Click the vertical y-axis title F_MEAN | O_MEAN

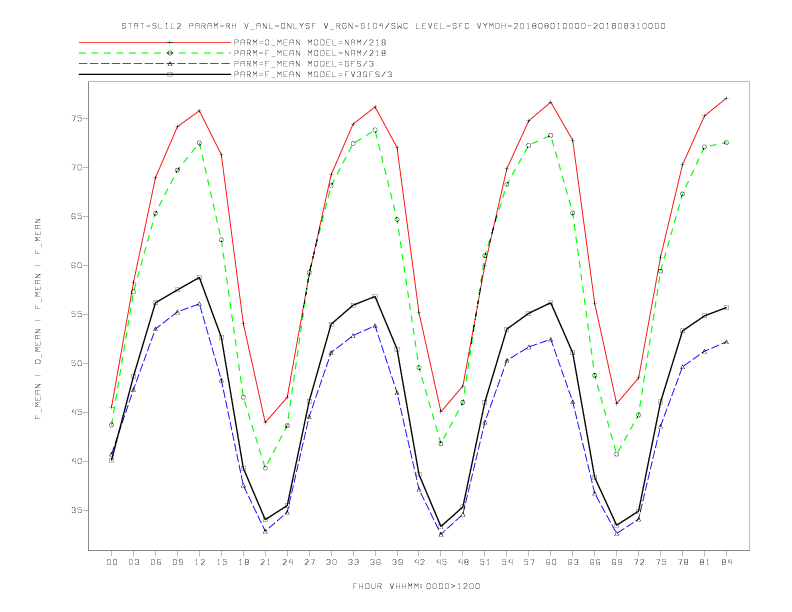[38, 319]
